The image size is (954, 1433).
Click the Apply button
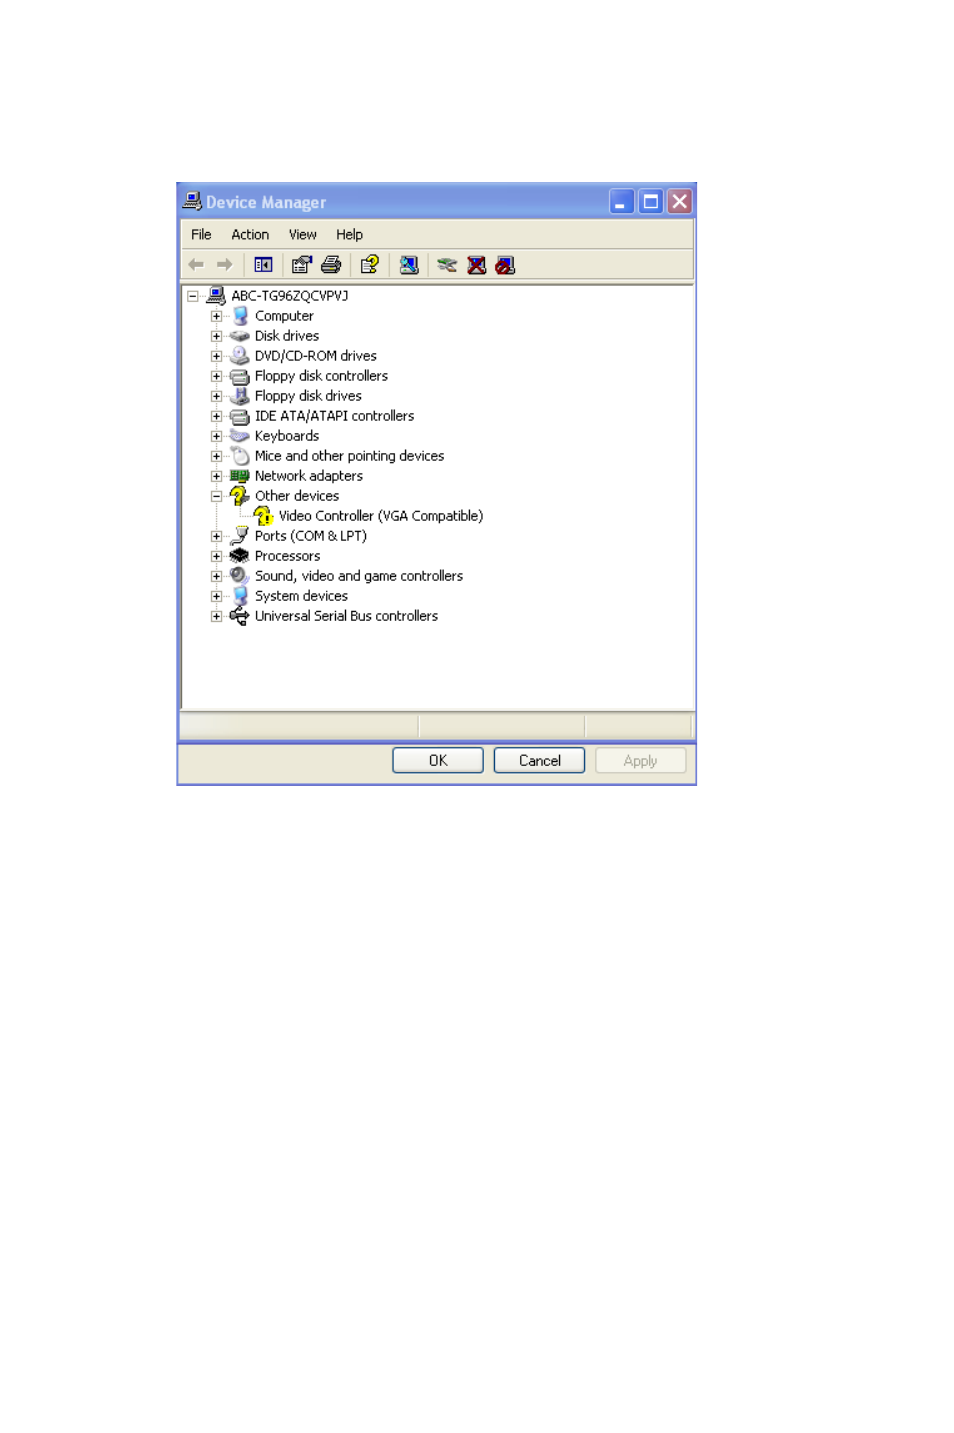[x=640, y=761]
